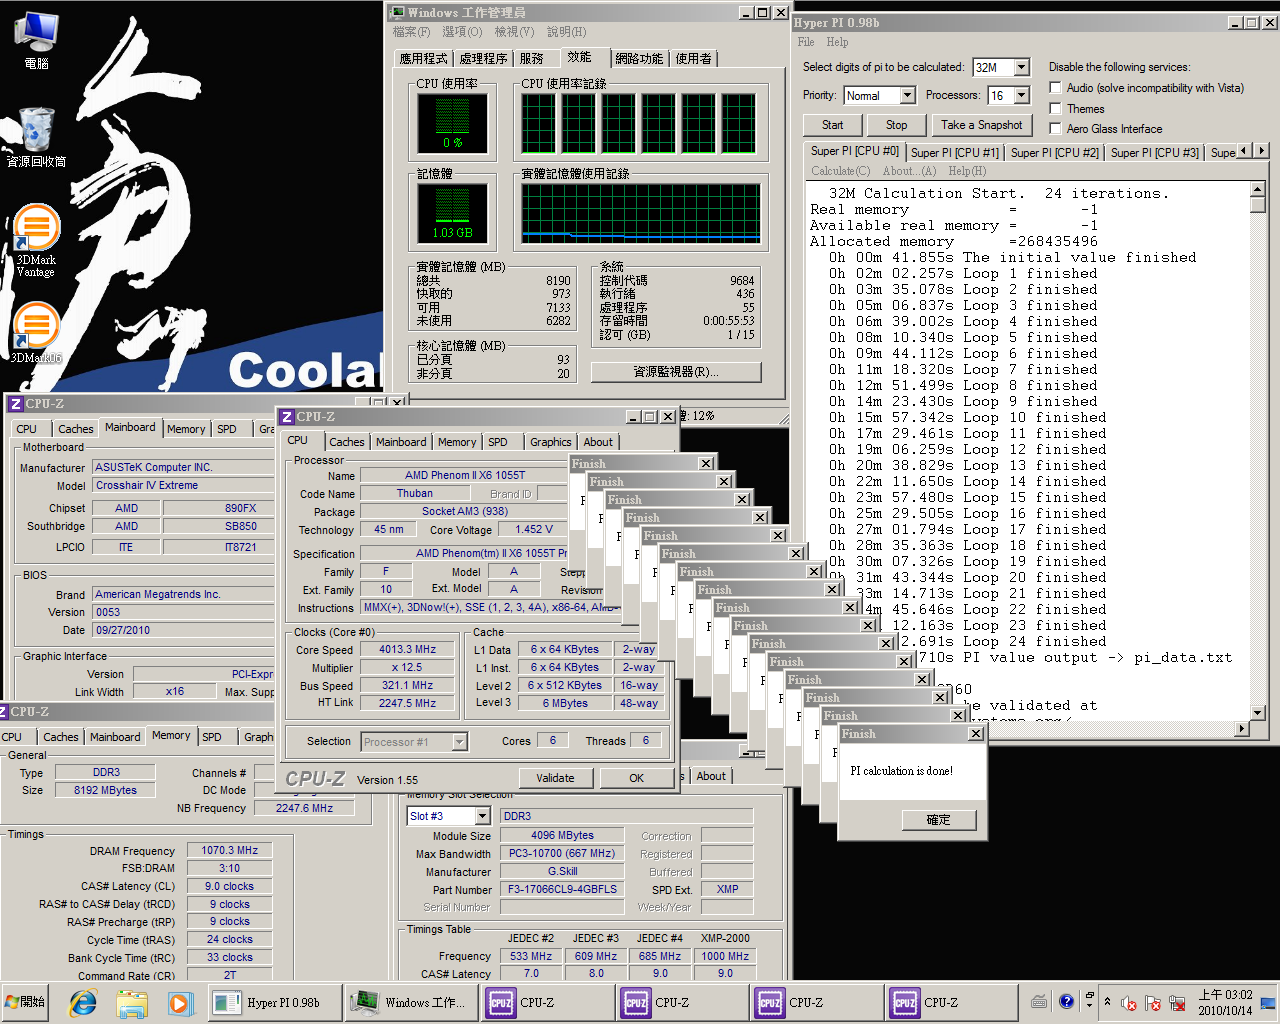Select Memory tab in bottom-left CPU-Z
The width and height of the screenshot is (1280, 1024).
coord(171,735)
